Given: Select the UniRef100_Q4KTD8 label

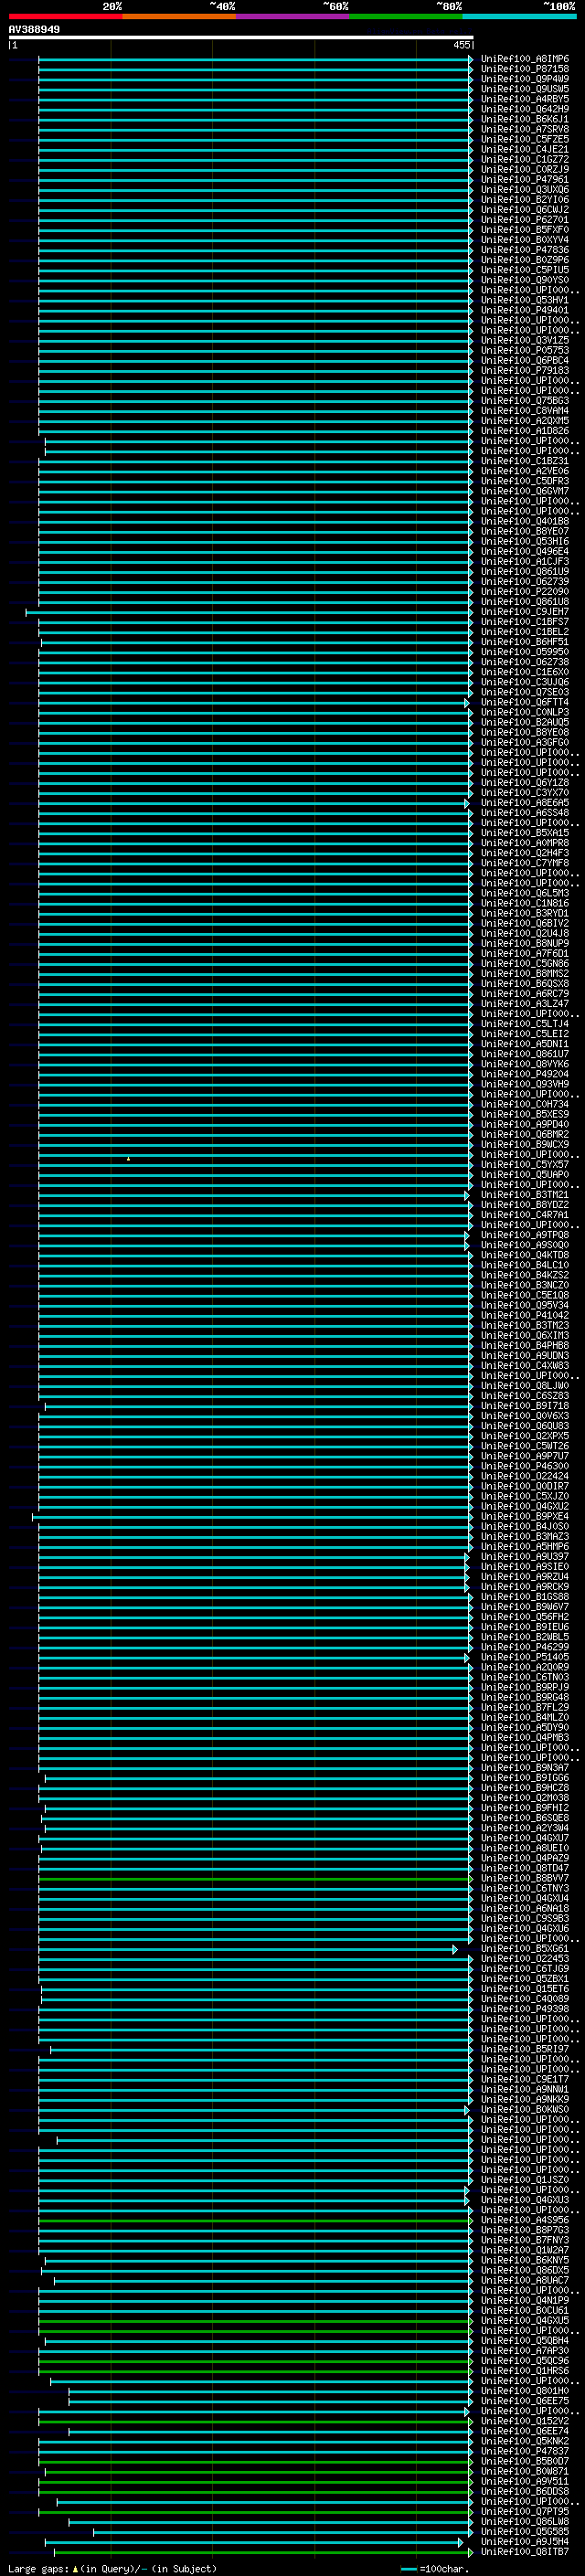Looking at the screenshot, I should tap(525, 1255).
